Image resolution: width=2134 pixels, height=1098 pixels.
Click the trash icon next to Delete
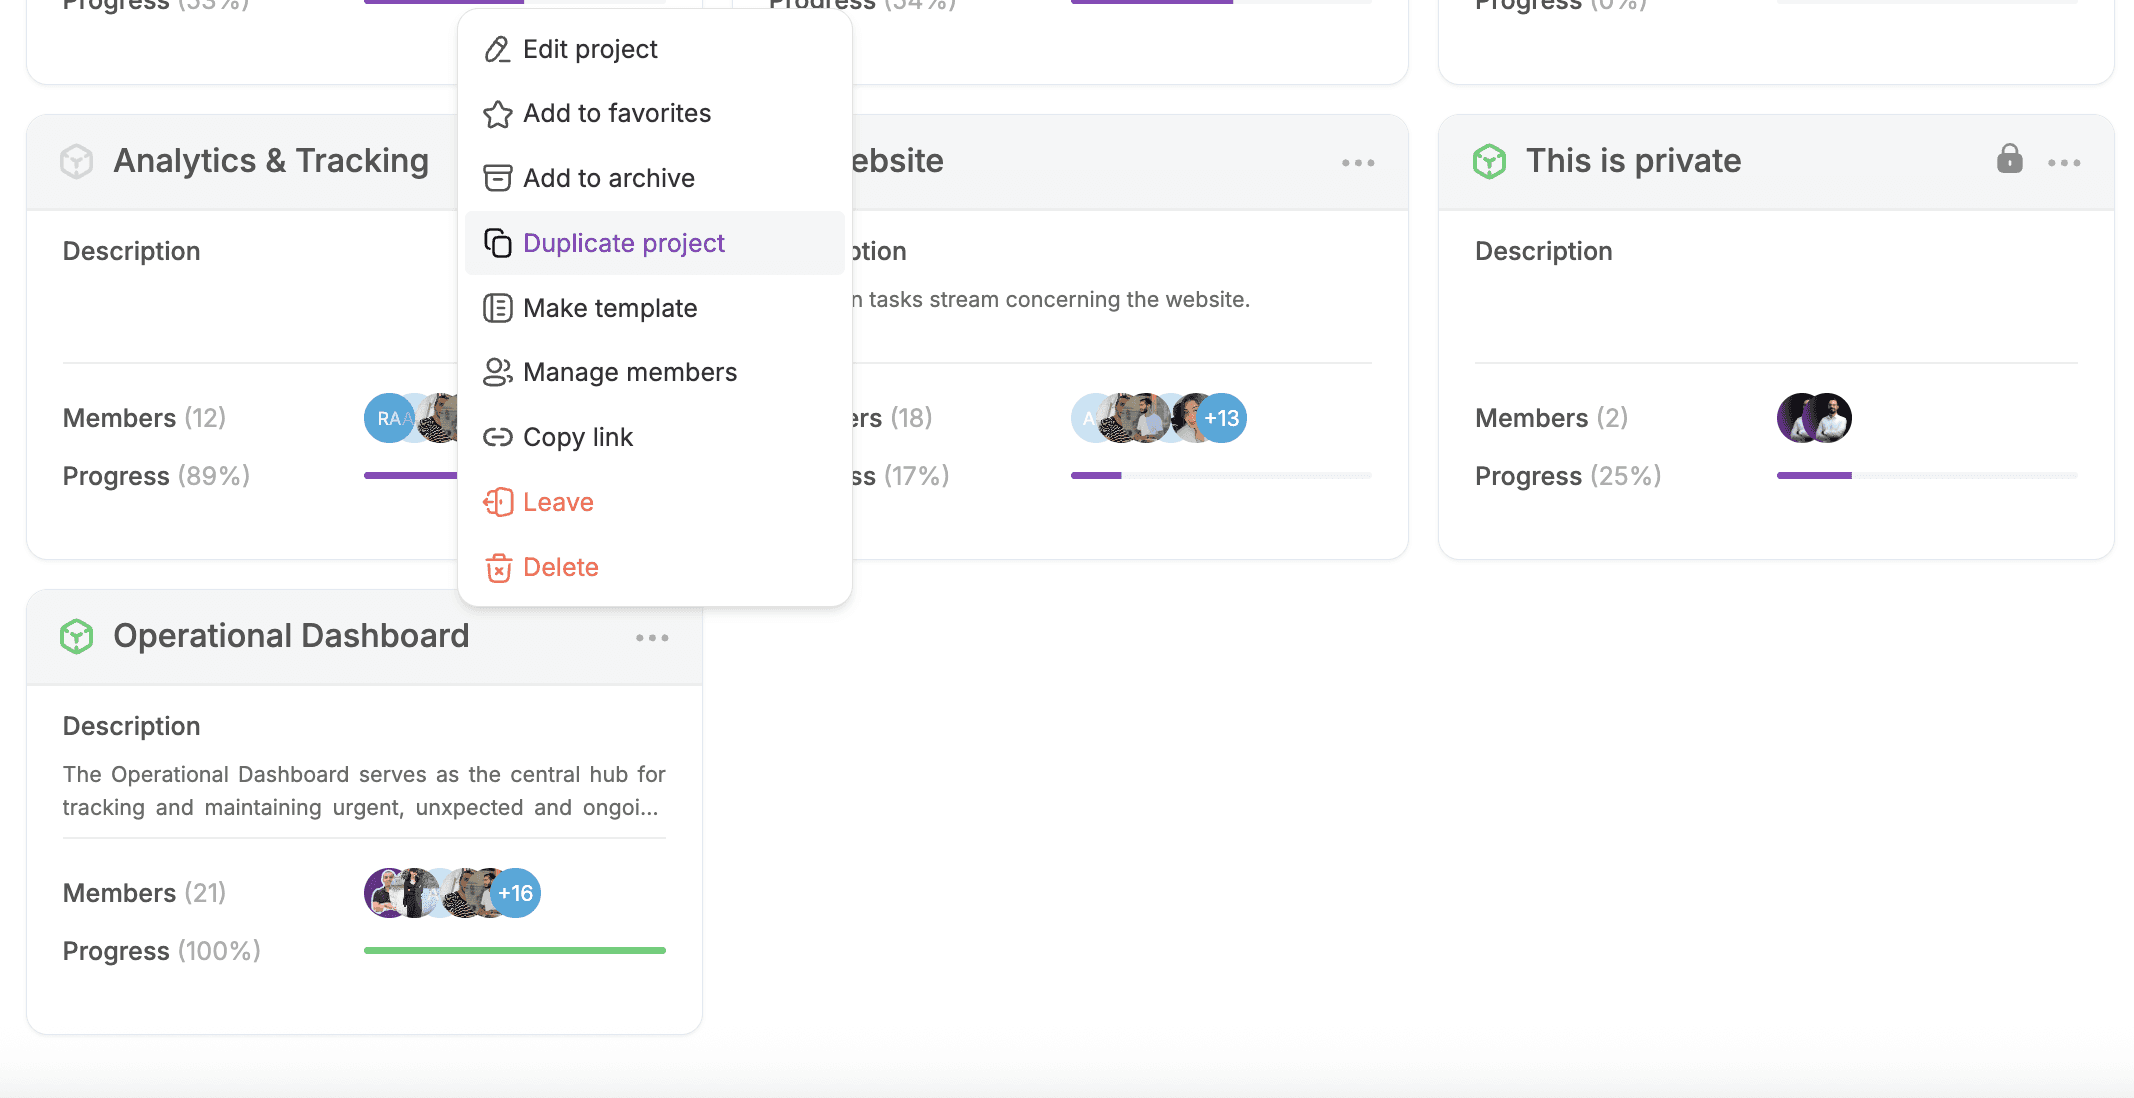(x=498, y=568)
